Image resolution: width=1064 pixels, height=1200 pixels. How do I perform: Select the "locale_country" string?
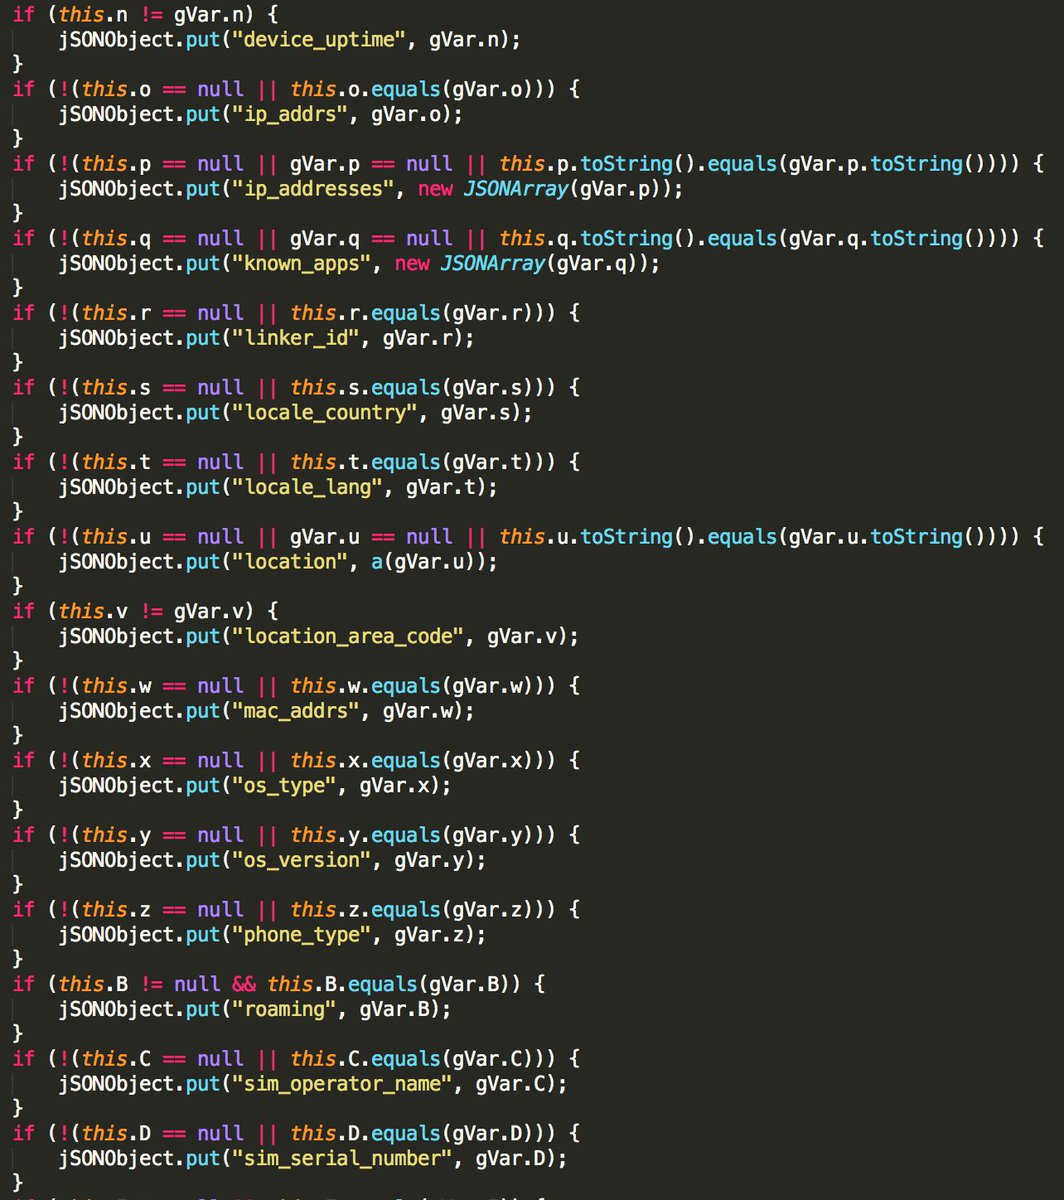click(x=326, y=412)
